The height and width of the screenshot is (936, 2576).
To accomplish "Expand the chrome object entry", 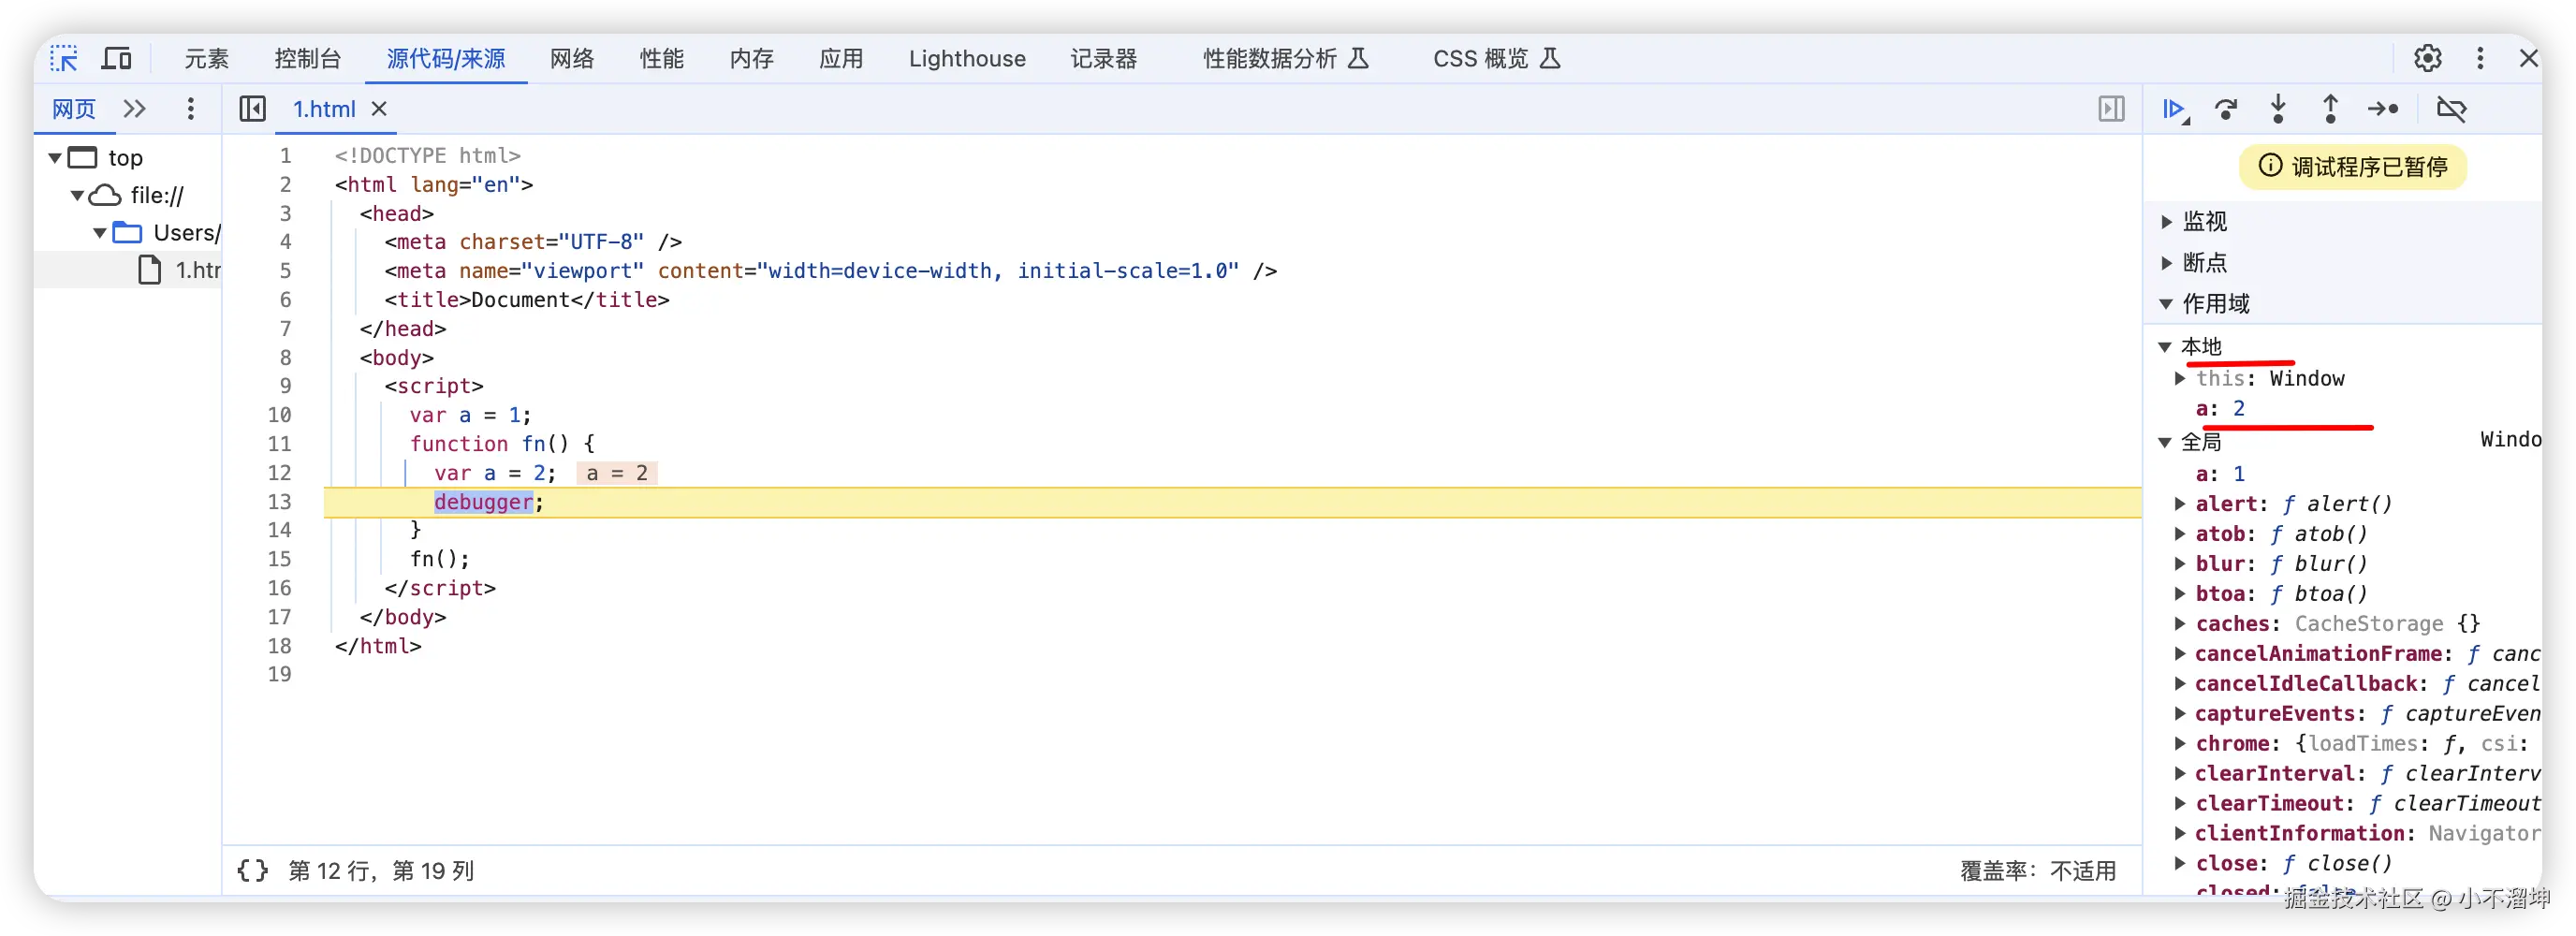I will [2180, 743].
